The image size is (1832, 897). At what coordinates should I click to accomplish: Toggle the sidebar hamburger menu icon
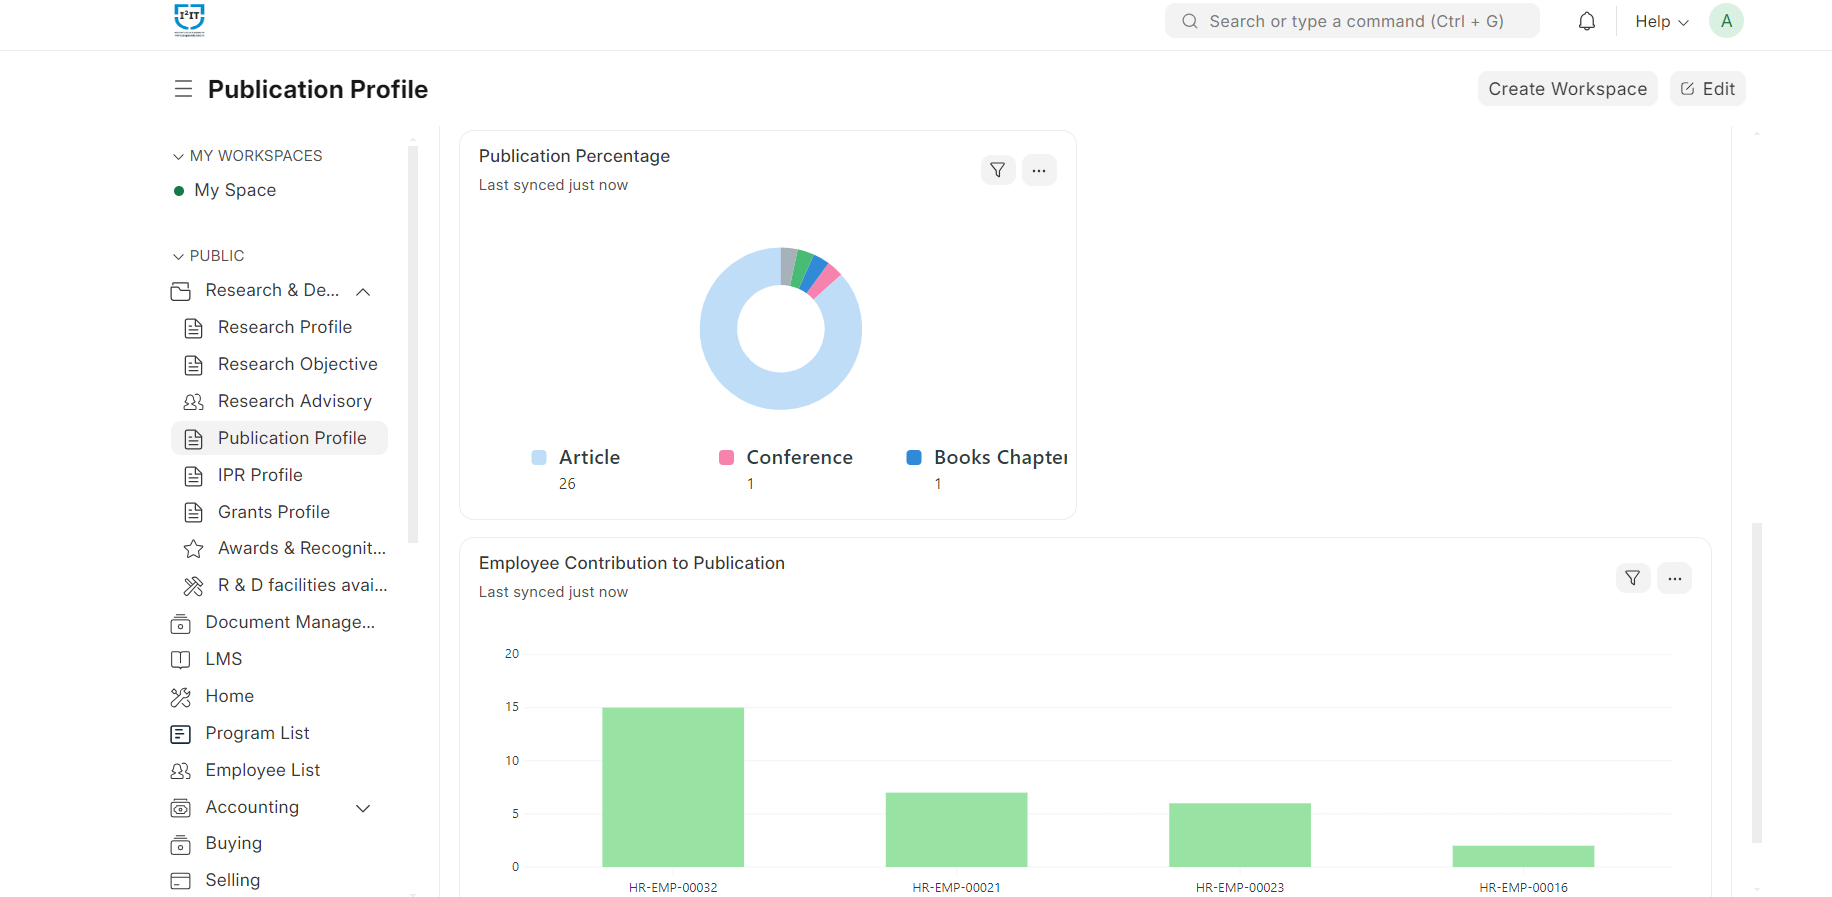pos(183,89)
